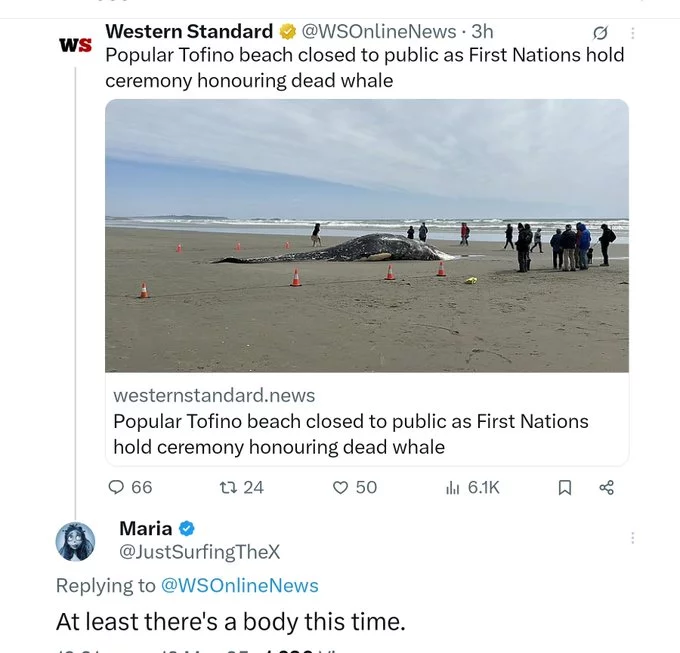Open the Western Standard display name
The image size is (680, 653).
coord(189,31)
